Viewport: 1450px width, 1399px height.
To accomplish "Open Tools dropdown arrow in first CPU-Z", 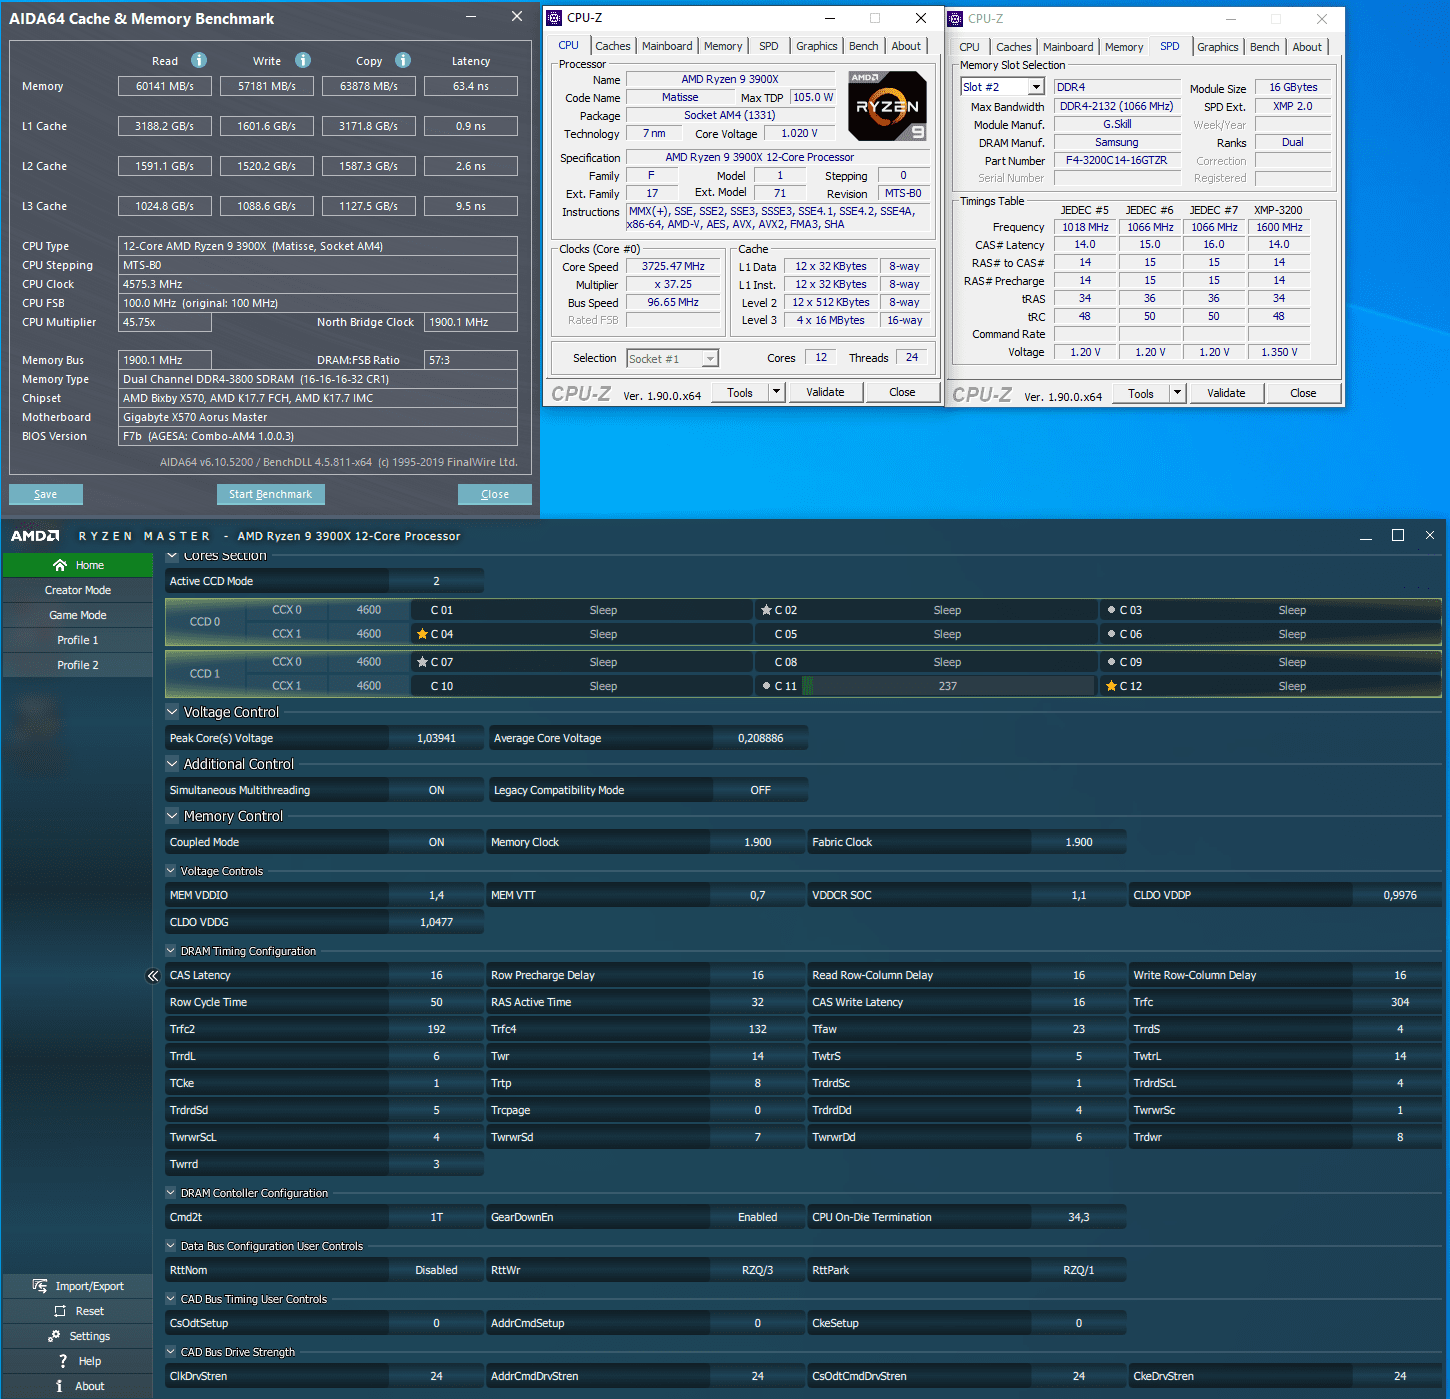I will point(777,392).
